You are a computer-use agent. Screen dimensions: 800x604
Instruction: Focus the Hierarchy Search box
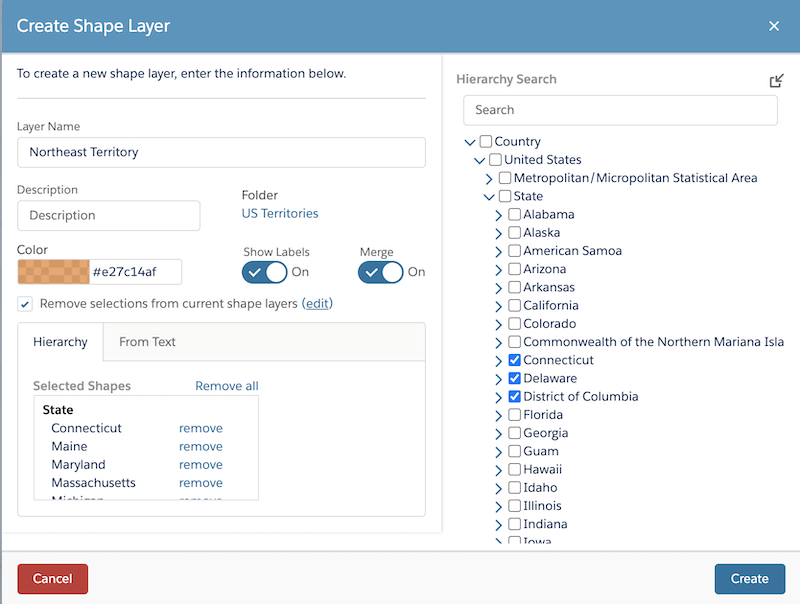click(620, 110)
